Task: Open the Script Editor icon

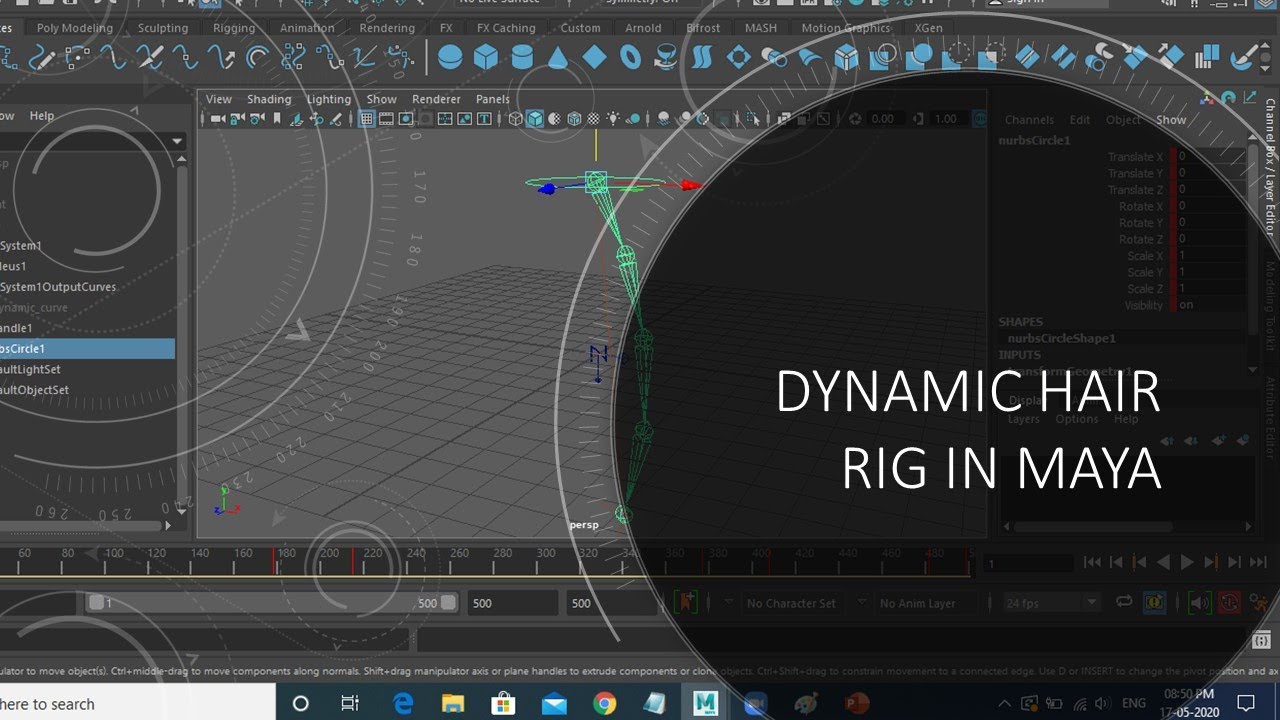Action: [1261, 640]
